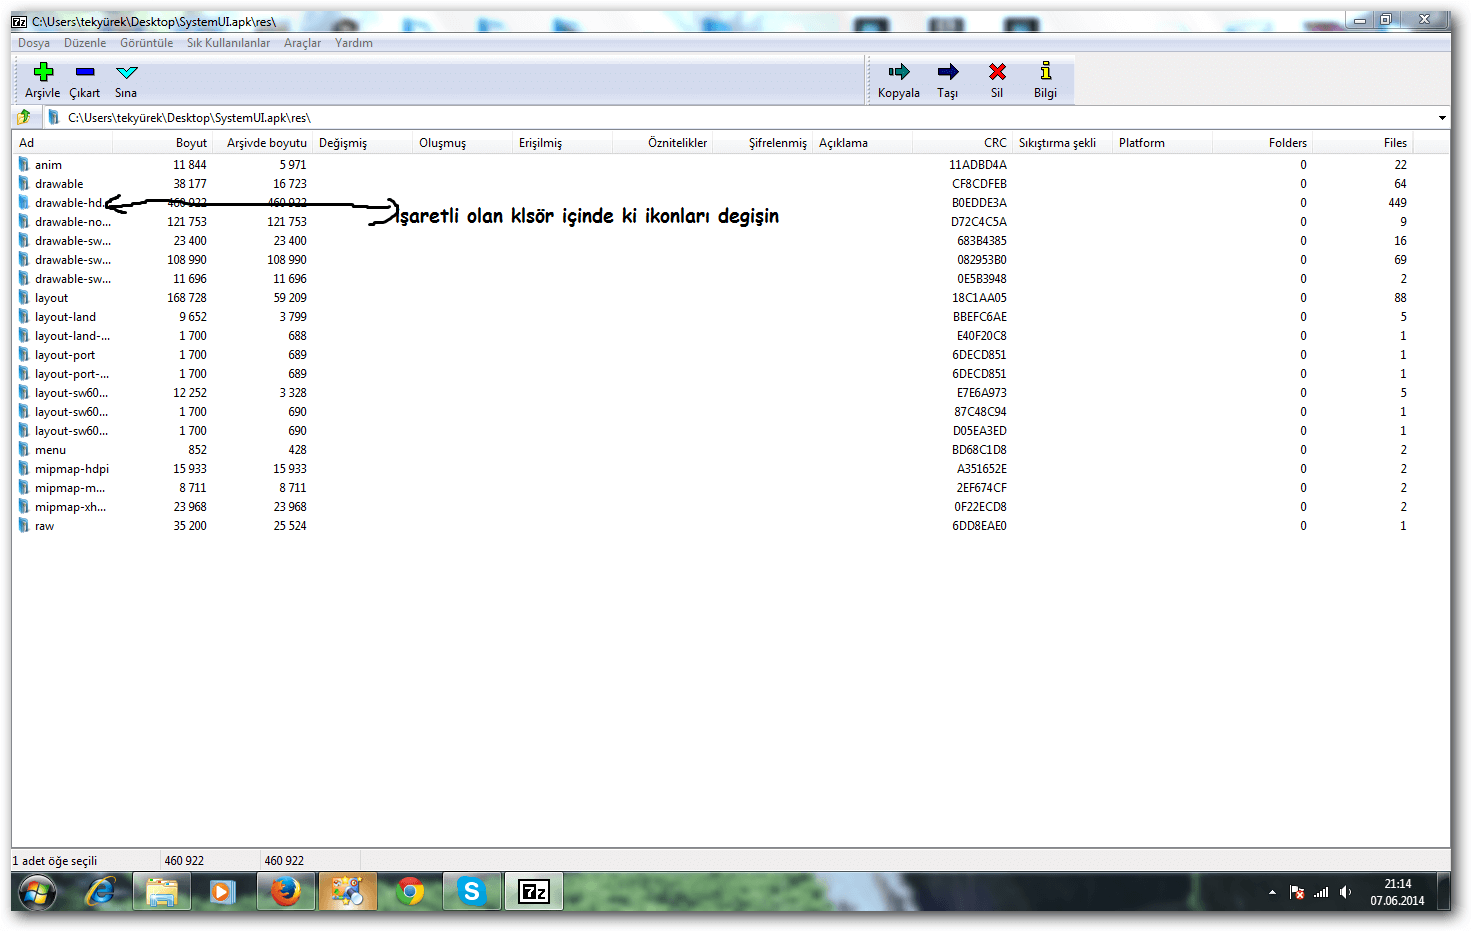Click the Arşivle (add) green plus icon
The width and height of the screenshot is (1471, 931).
(x=43, y=72)
